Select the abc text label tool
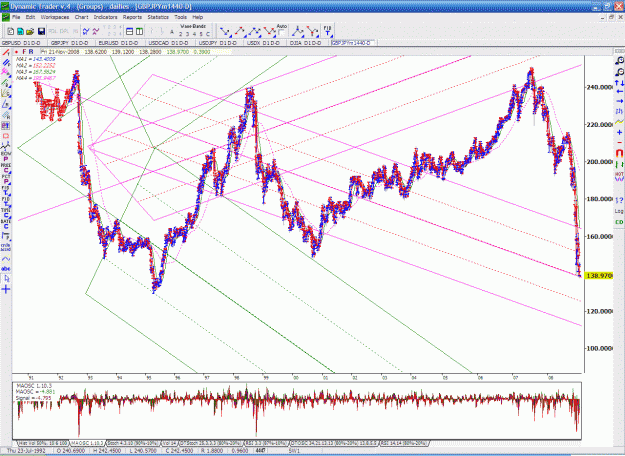Viewport: 625px width, 456px height. (6, 269)
